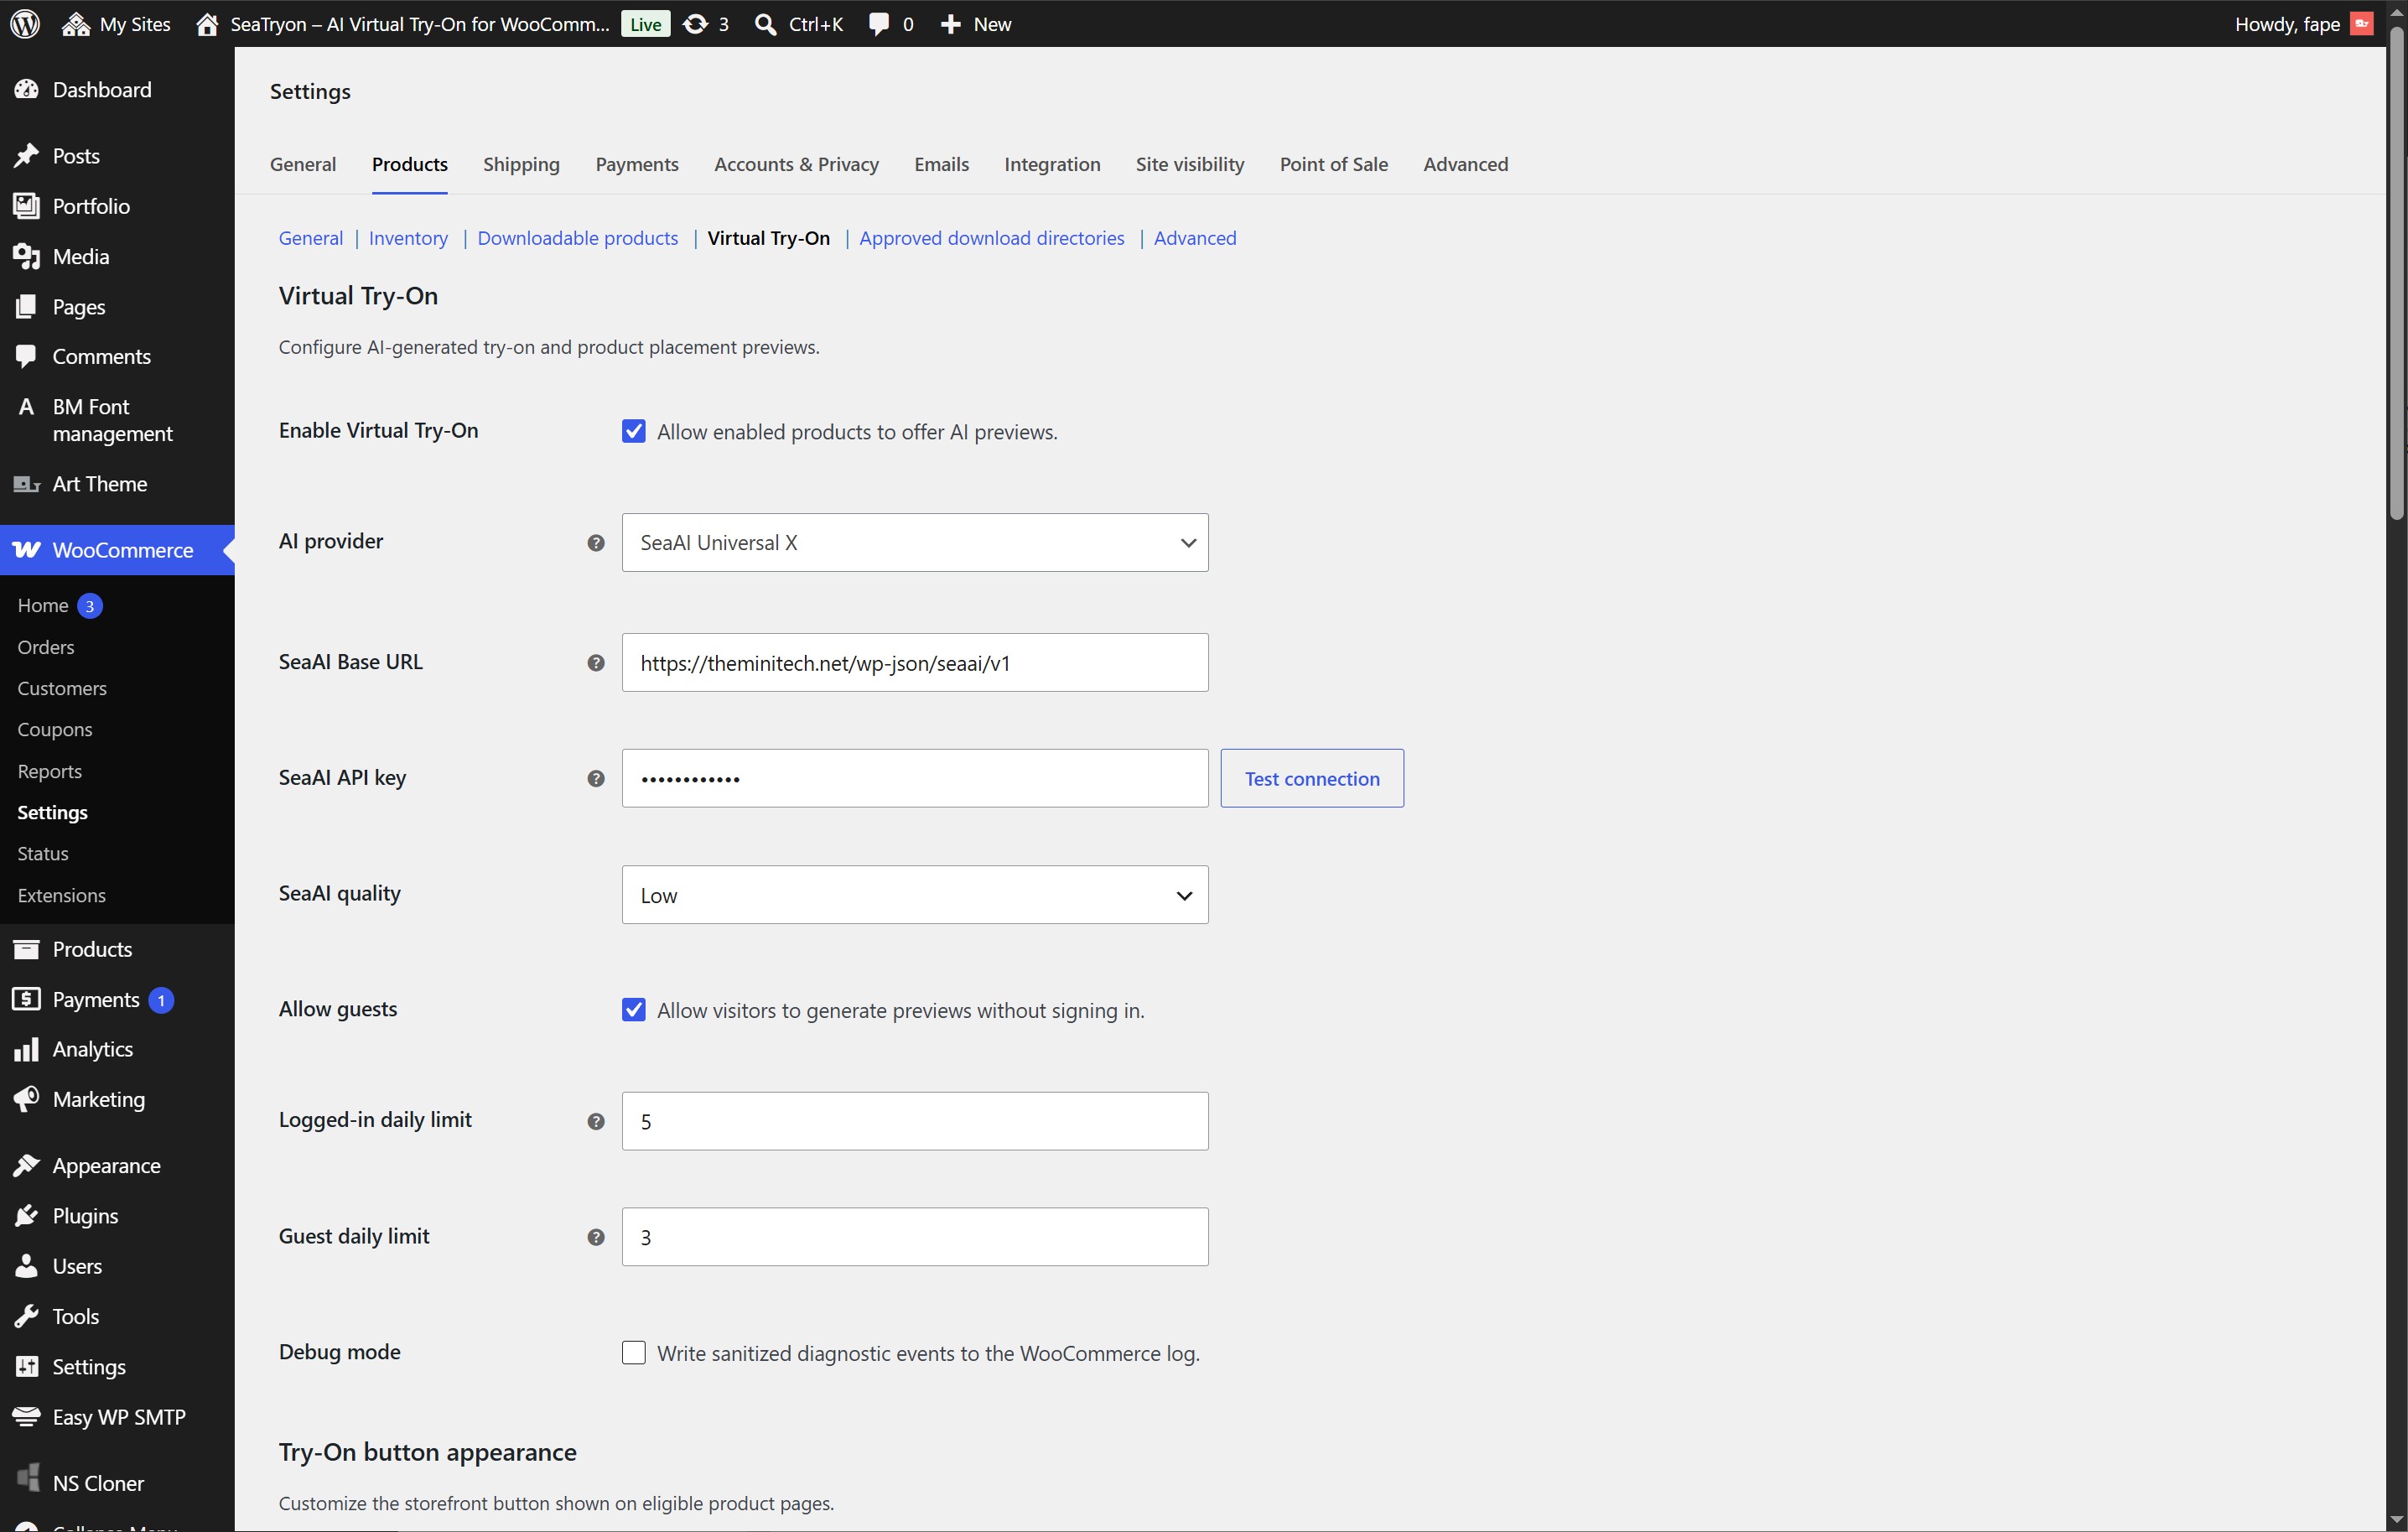
Task: Switch to the Shipping tab
Action: pyautogui.click(x=521, y=164)
